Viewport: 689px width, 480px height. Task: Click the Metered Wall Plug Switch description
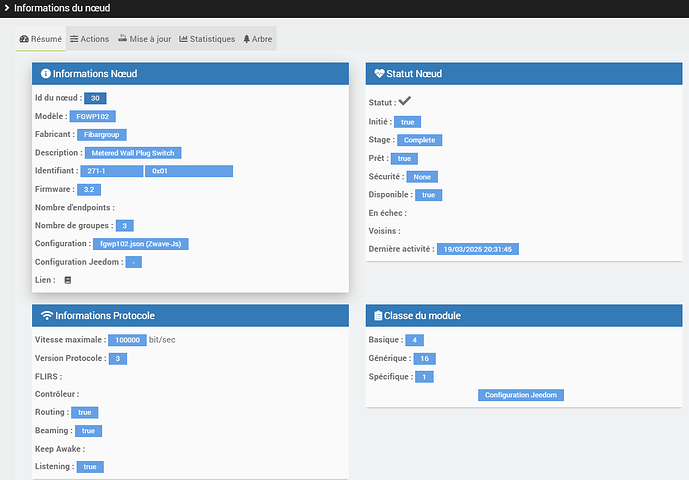pos(134,153)
